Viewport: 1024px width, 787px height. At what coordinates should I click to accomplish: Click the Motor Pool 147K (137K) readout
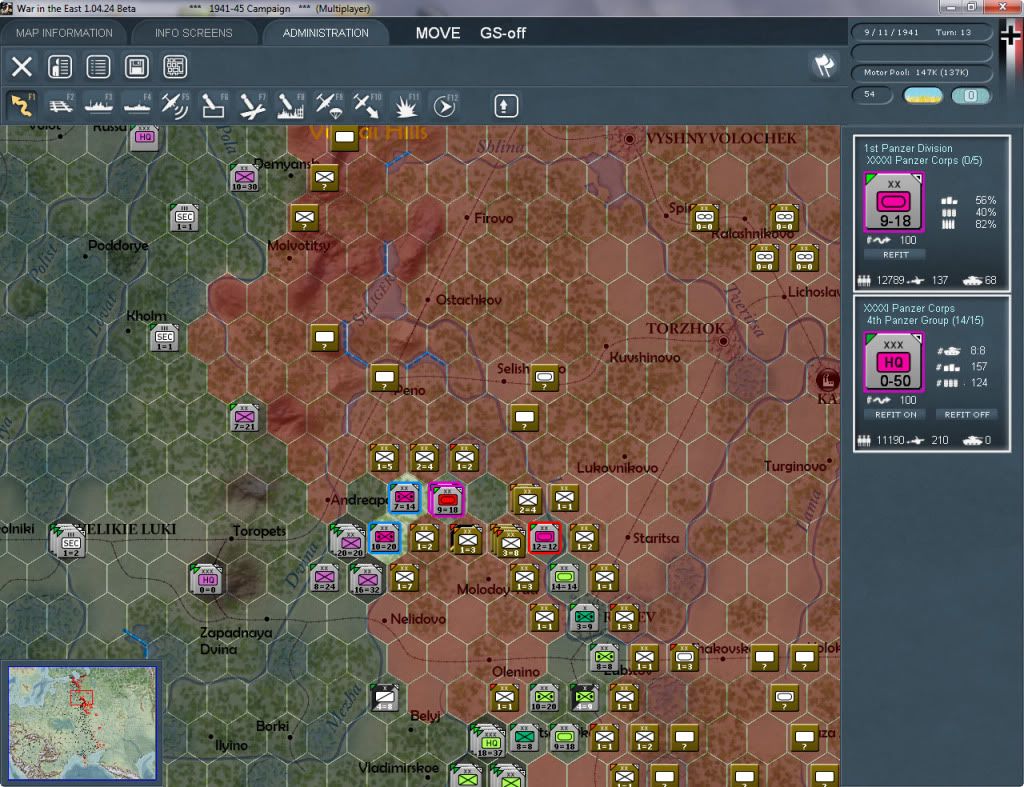921,72
